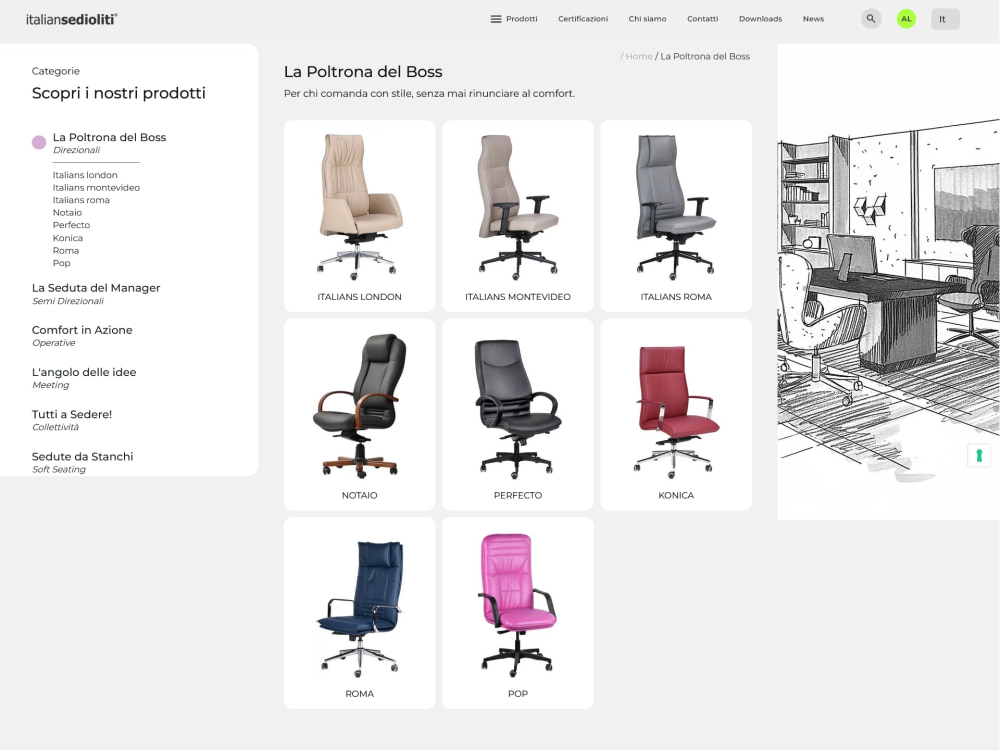Screen dimensions: 1000x750
Task: Open the Downloads menu item
Action: (x=760, y=19)
